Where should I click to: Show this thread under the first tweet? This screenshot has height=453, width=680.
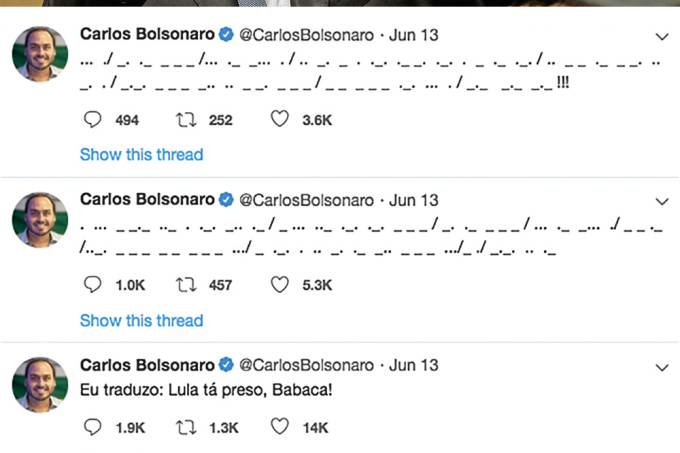coord(141,154)
